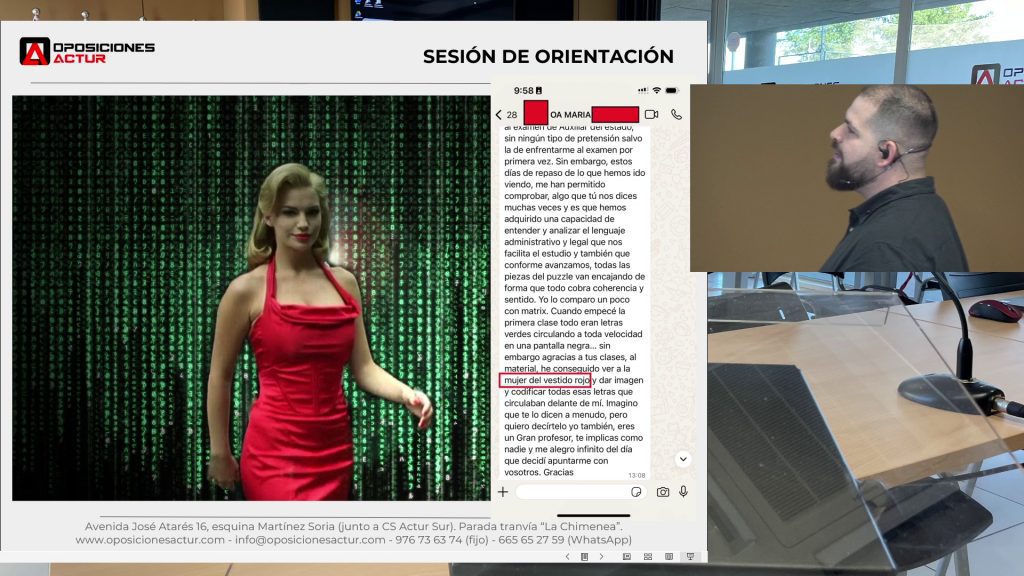Image resolution: width=1024 pixels, height=576 pixels.
Task: Open the sticker picker in message field
Action: point(636,492)
